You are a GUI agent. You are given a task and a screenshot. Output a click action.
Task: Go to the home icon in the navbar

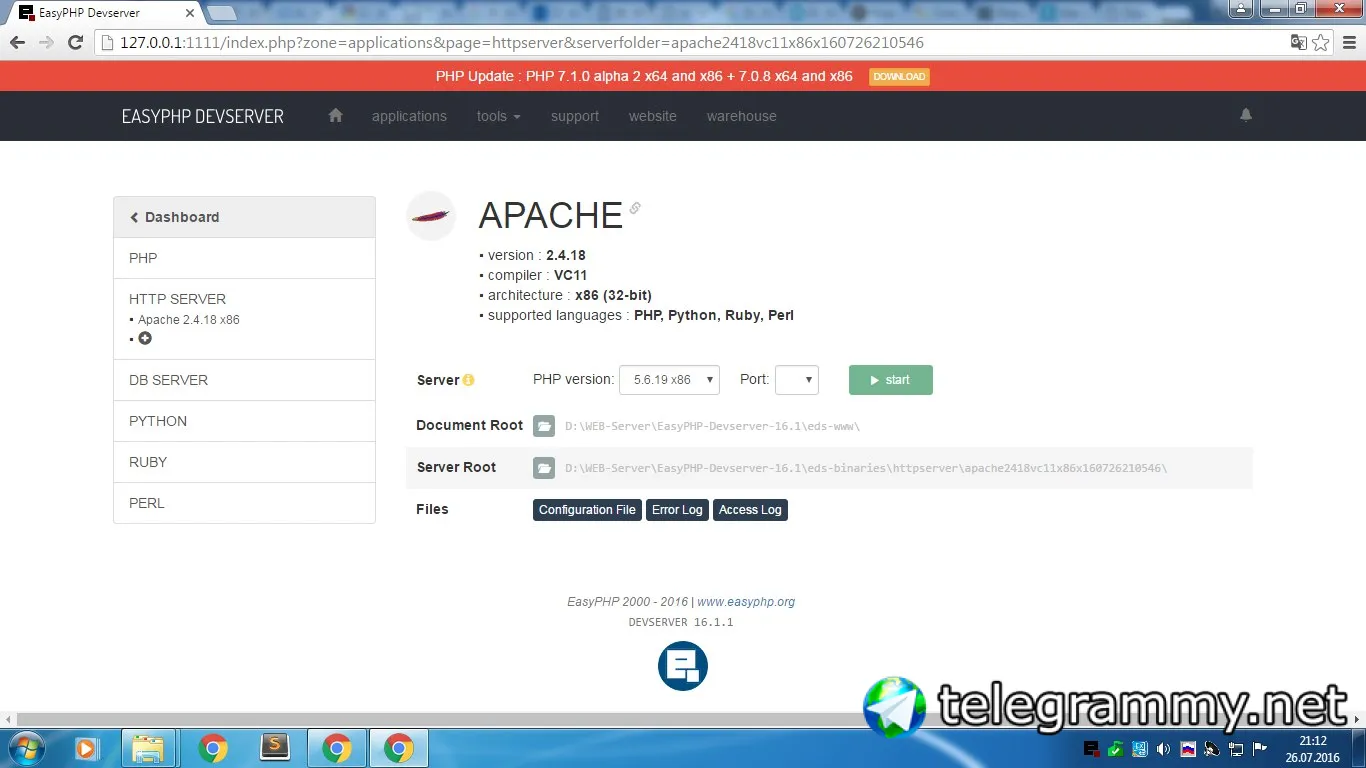335,115
